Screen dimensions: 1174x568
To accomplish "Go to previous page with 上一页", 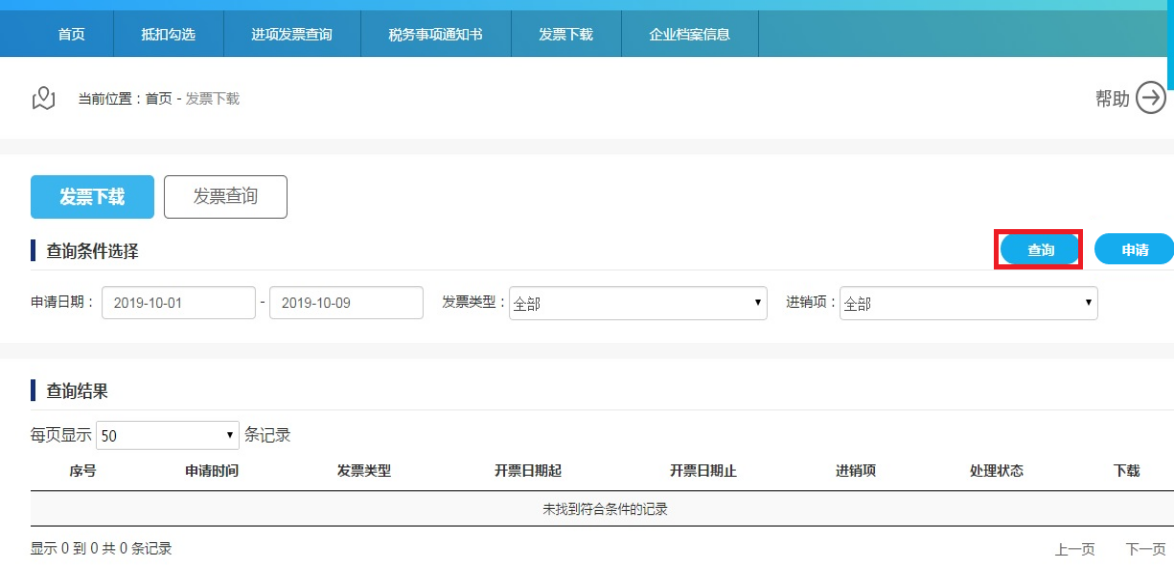I will tap(1074, 549).
